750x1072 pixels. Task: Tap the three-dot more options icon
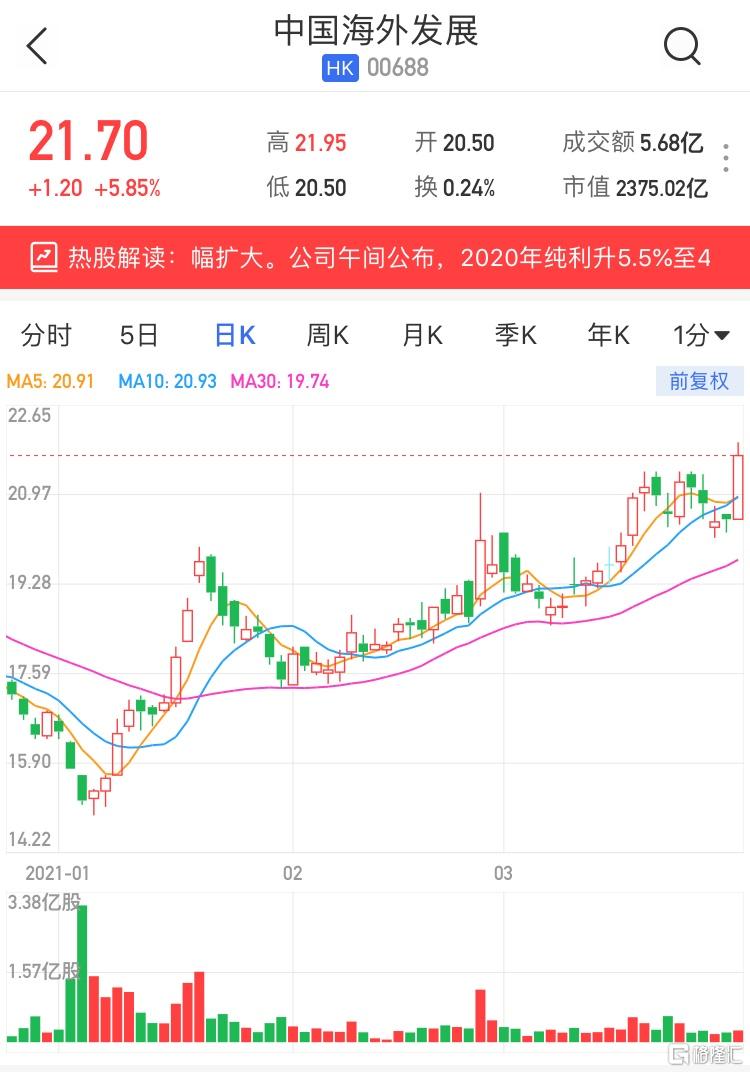(x=726, y=159)
